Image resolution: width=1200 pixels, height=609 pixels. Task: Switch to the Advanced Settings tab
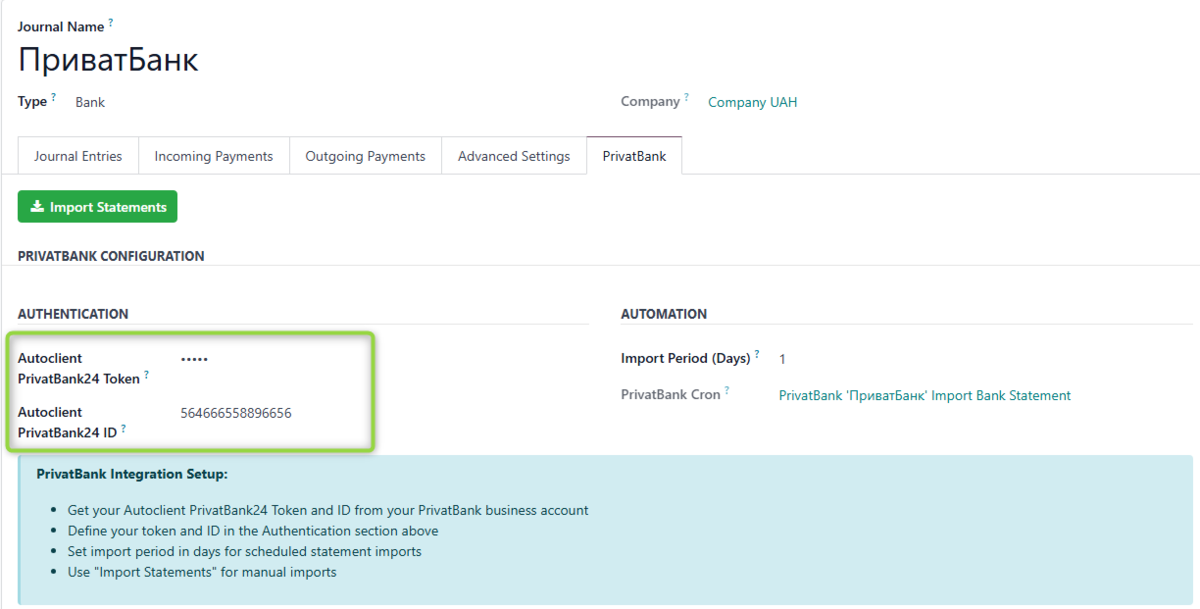click(x=513, y=155)
